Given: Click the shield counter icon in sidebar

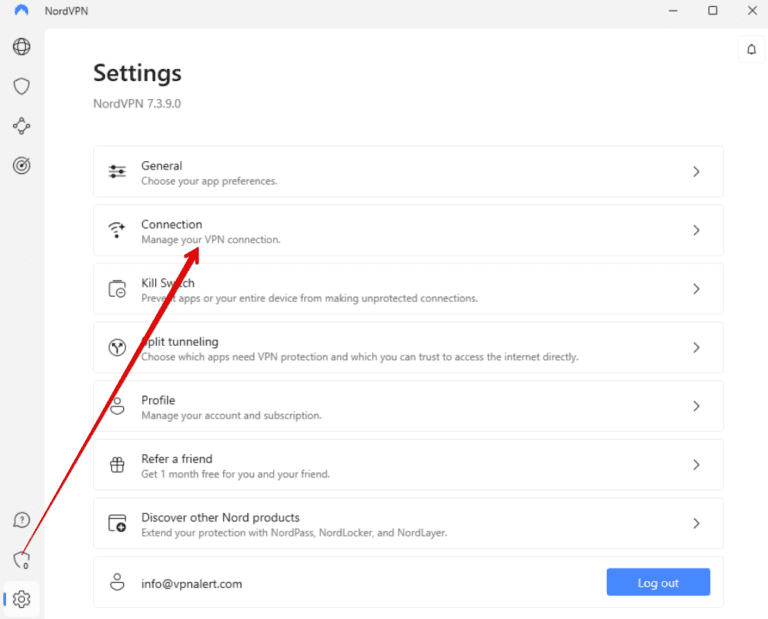Looking at the screenshot, I should 21,560.
